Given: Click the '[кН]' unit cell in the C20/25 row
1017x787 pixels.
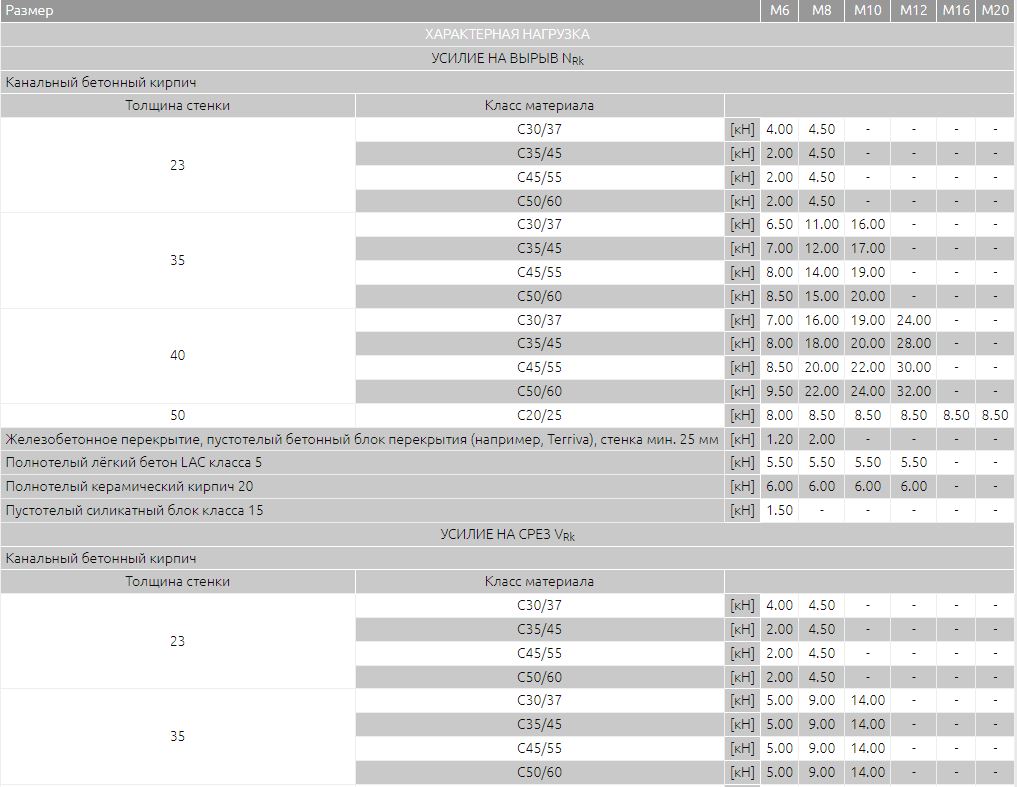Looking at the screenshot, I should pos(742,415).
